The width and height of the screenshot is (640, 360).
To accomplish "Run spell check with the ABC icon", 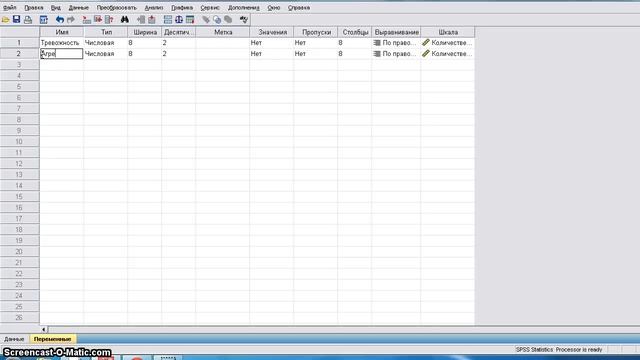I will click(x=244, y=20).
